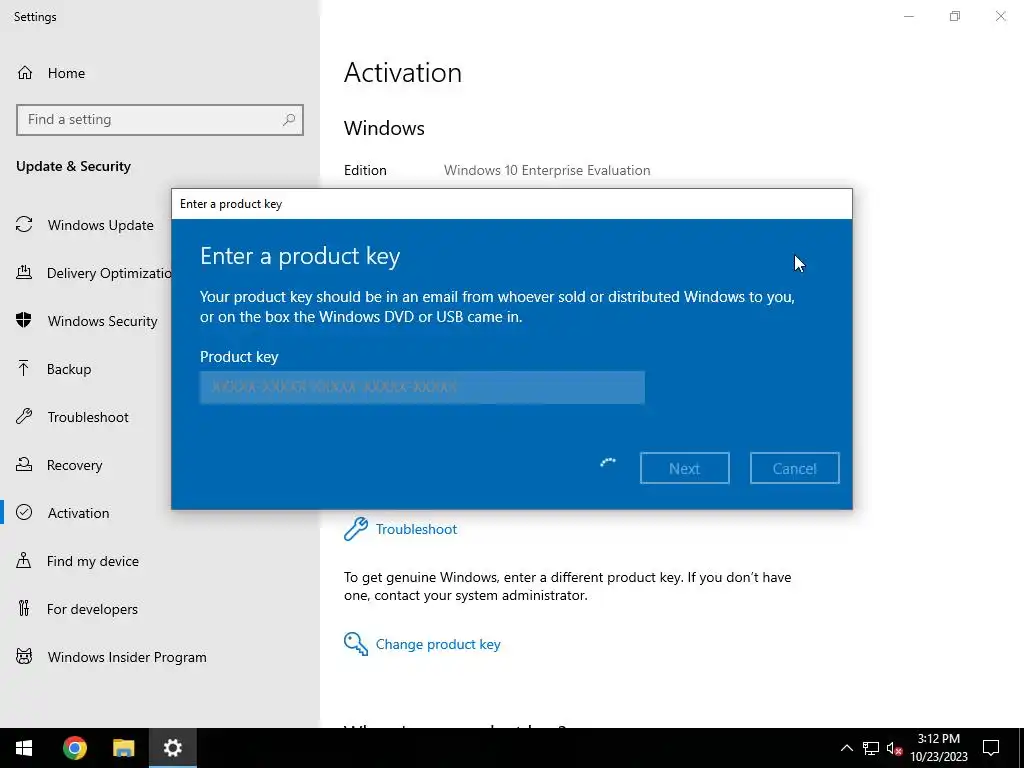Minimize the Settings window
This screenshot has width=1024, height=768.
coord(909,16)
